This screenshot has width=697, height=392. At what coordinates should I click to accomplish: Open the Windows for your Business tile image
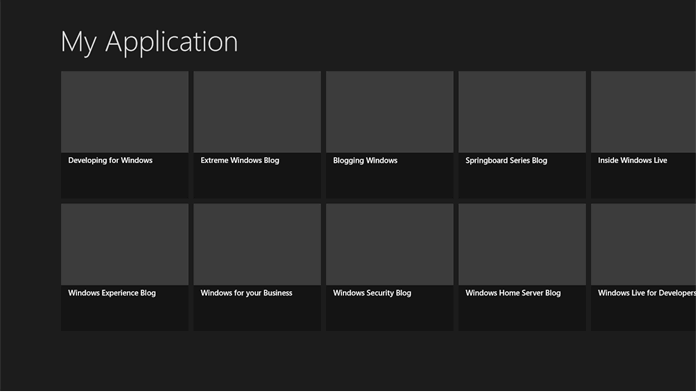click(x=257, y=244)
